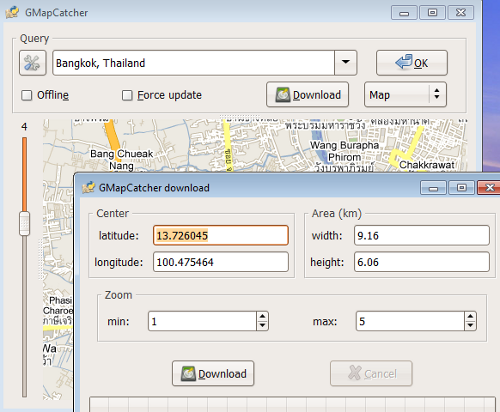Click the latitude input field

(221, 235)
